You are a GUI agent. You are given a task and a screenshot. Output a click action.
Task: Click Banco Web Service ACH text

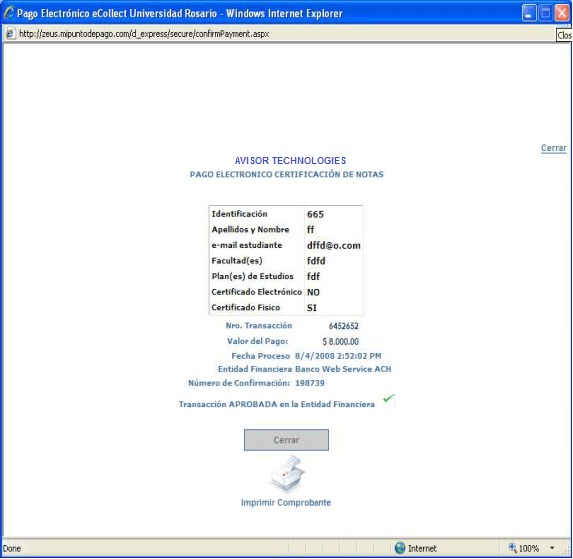pos(343,369)
